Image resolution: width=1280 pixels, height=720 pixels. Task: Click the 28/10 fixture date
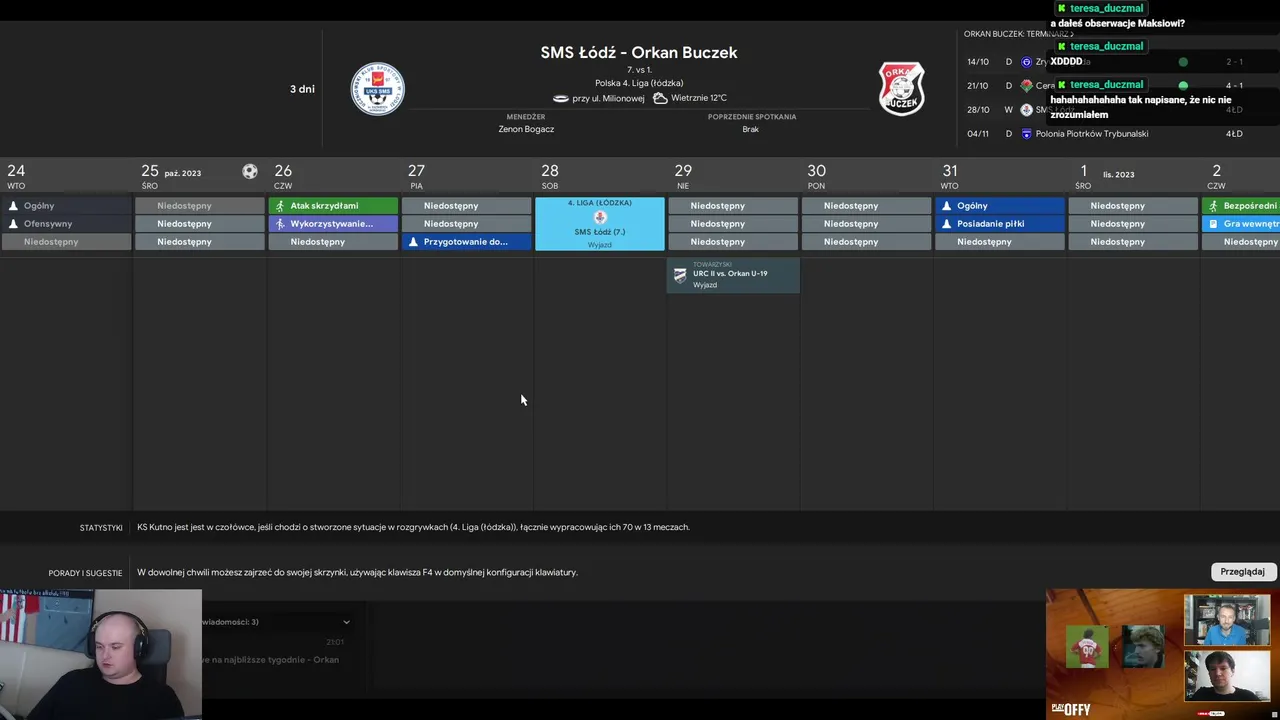pos(978,110)
